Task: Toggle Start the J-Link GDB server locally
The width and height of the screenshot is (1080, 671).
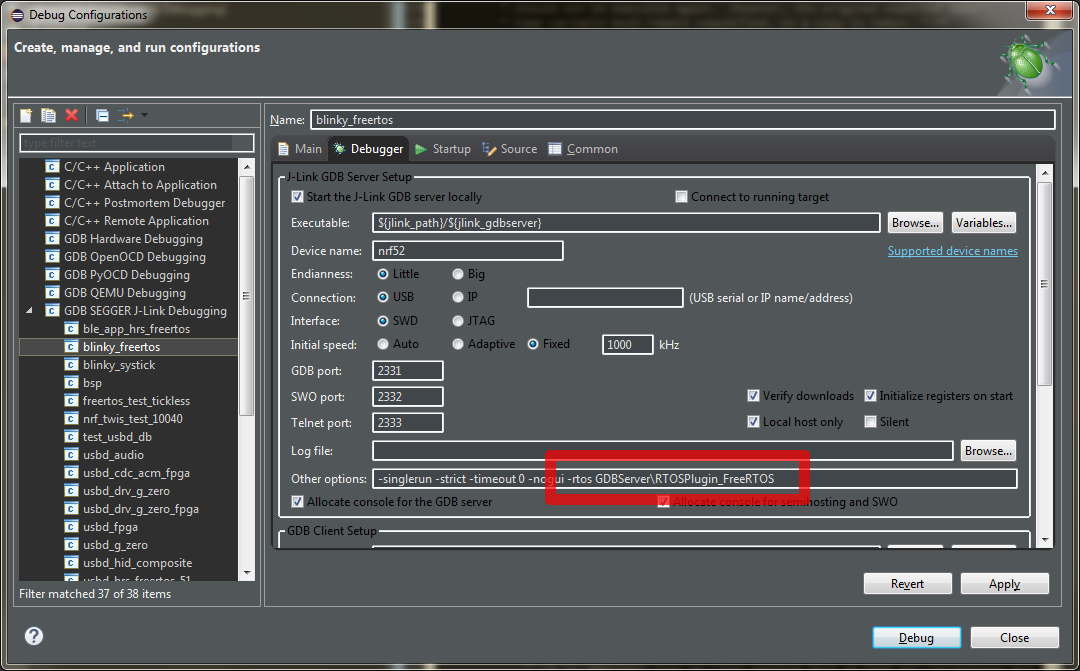Action: (x=298, y=196)
